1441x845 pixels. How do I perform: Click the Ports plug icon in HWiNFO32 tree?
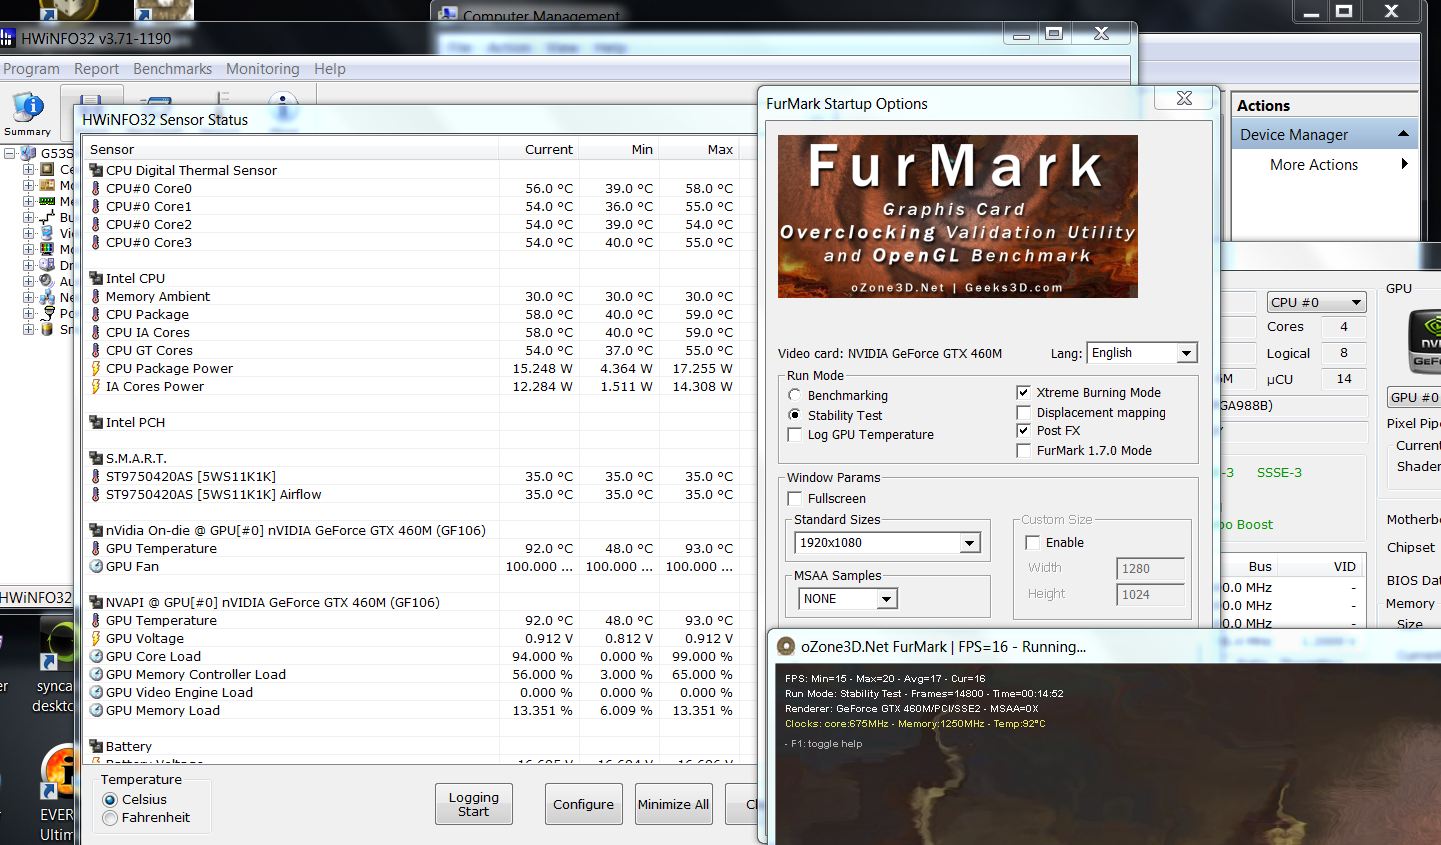(x=46, y=313)
